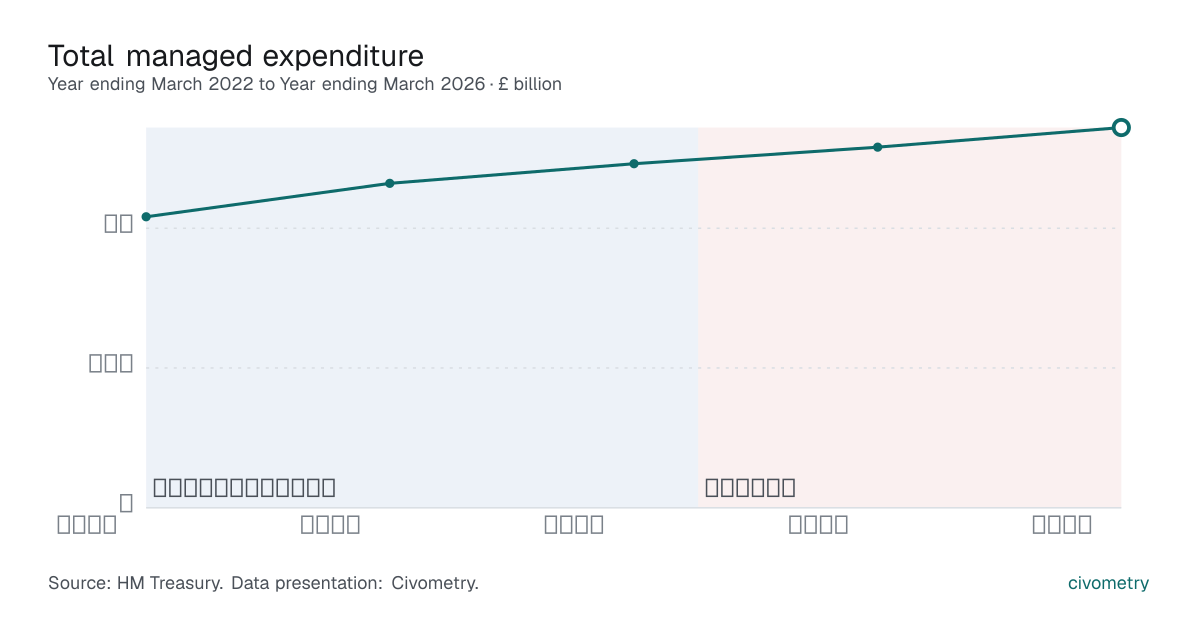Click the middle y-axis tick label
The height and width of the screenshot is (630, 1200).
(x=112, y=363)
